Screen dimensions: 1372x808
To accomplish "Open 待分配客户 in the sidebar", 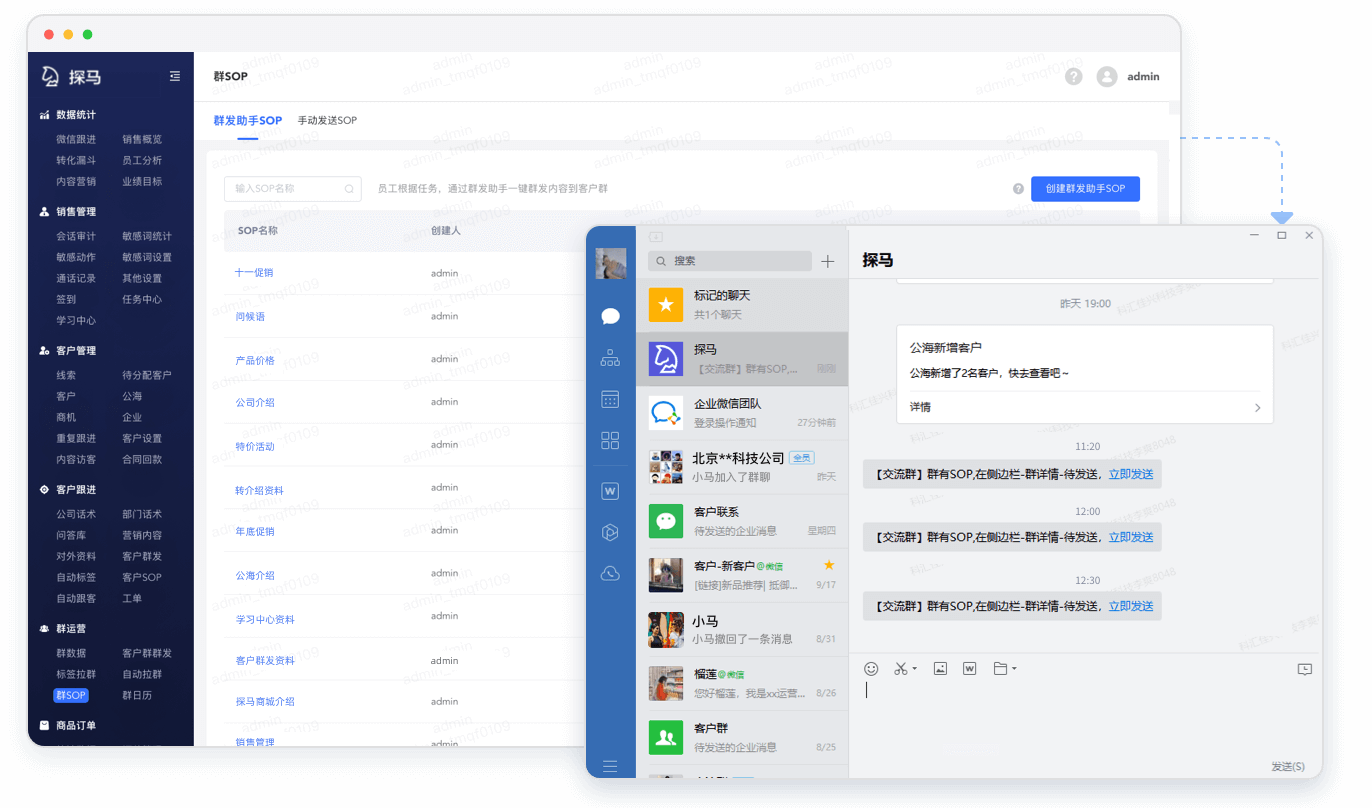I will (x=147, y=375).
